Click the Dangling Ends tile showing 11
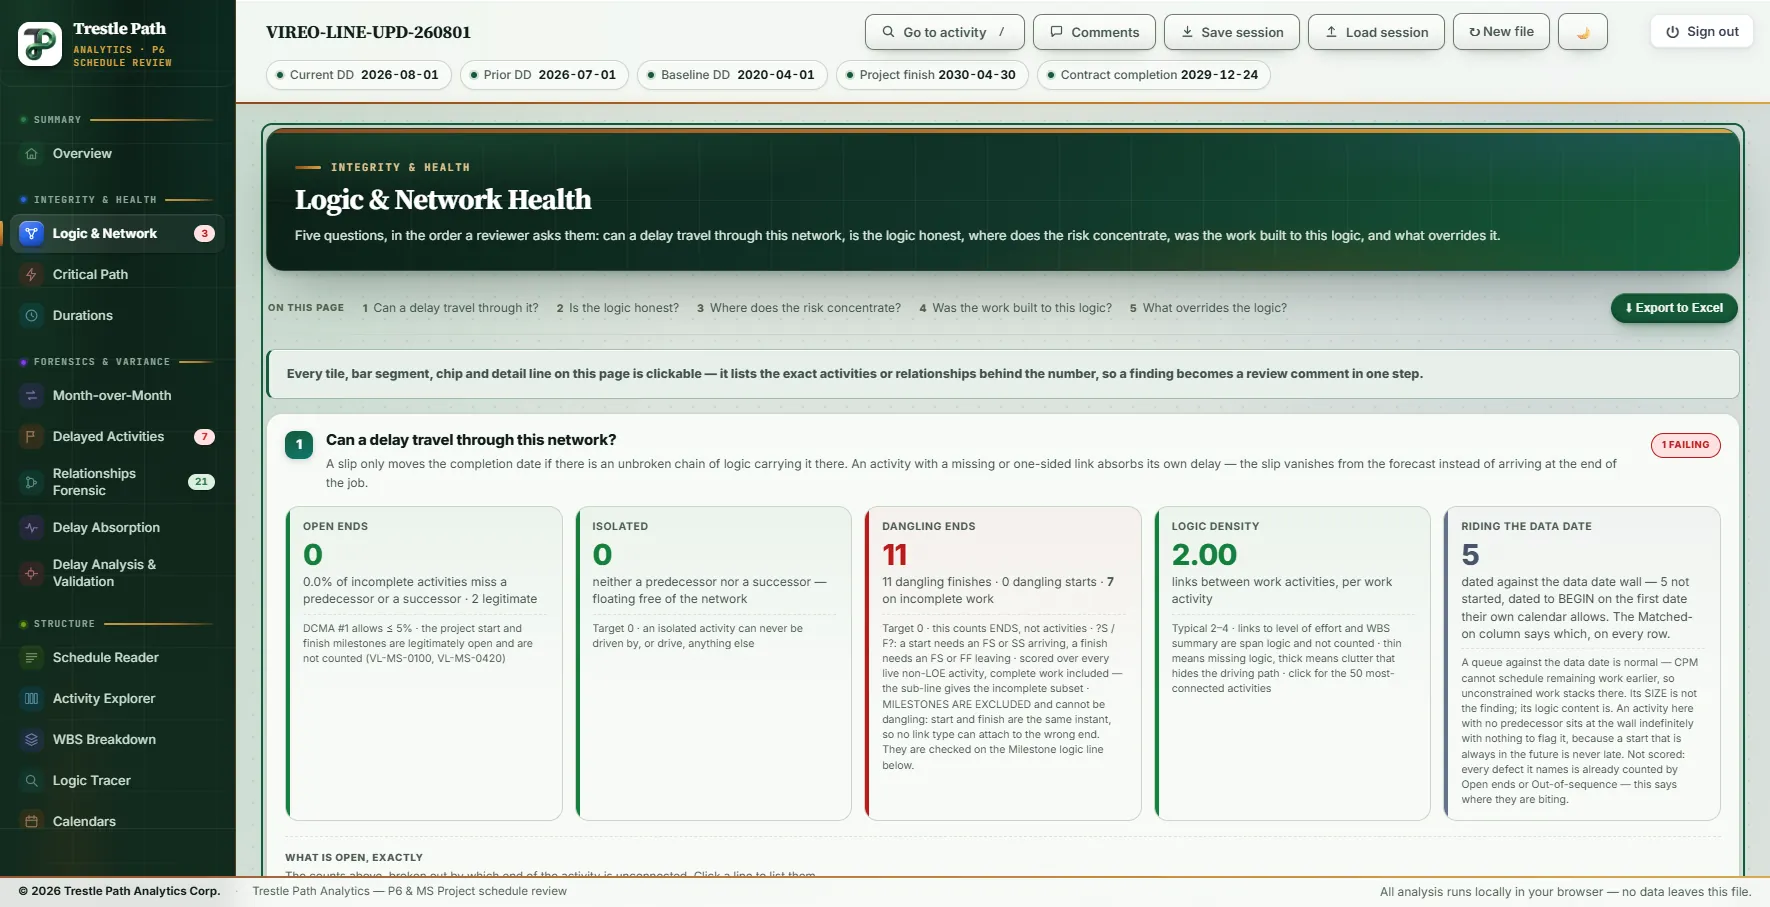The image size is (1770, 907). point(1003,663)
